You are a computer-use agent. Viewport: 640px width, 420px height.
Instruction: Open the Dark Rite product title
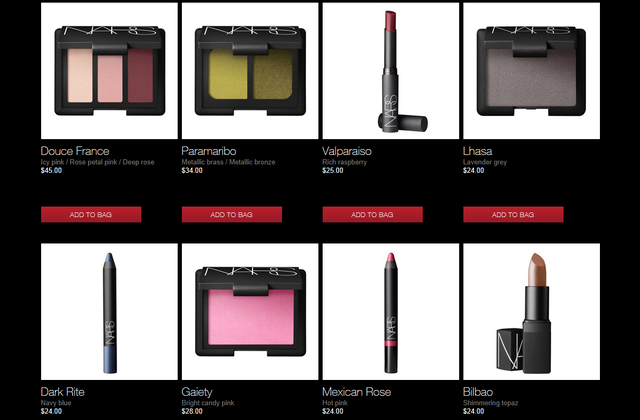tap(63, 392)
